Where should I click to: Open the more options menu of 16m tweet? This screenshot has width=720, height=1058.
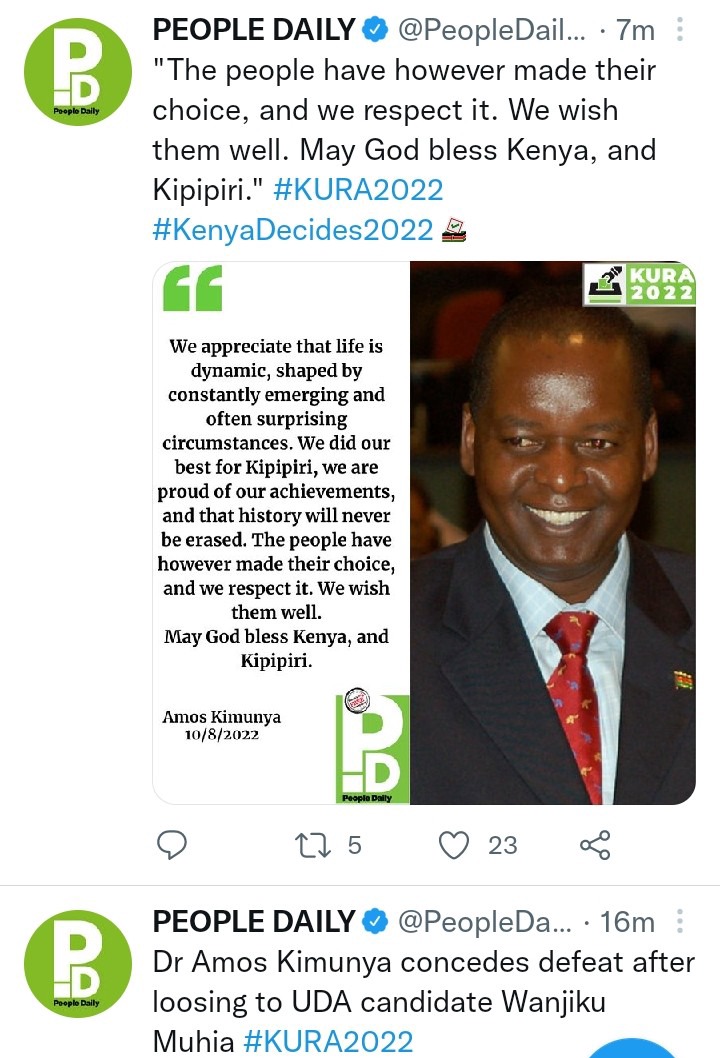coord(680,921)
